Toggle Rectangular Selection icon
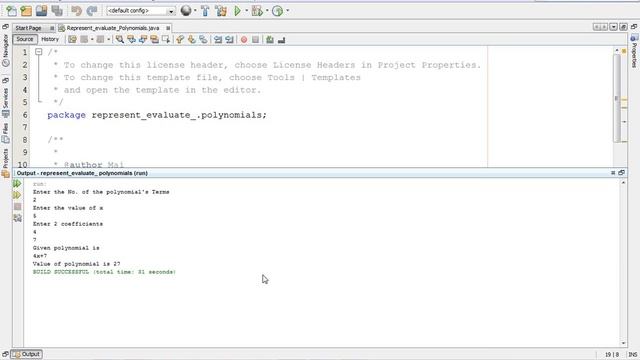The height and width of the screenshot is (360, 640). pyautogui.click(x=166, y=40)
